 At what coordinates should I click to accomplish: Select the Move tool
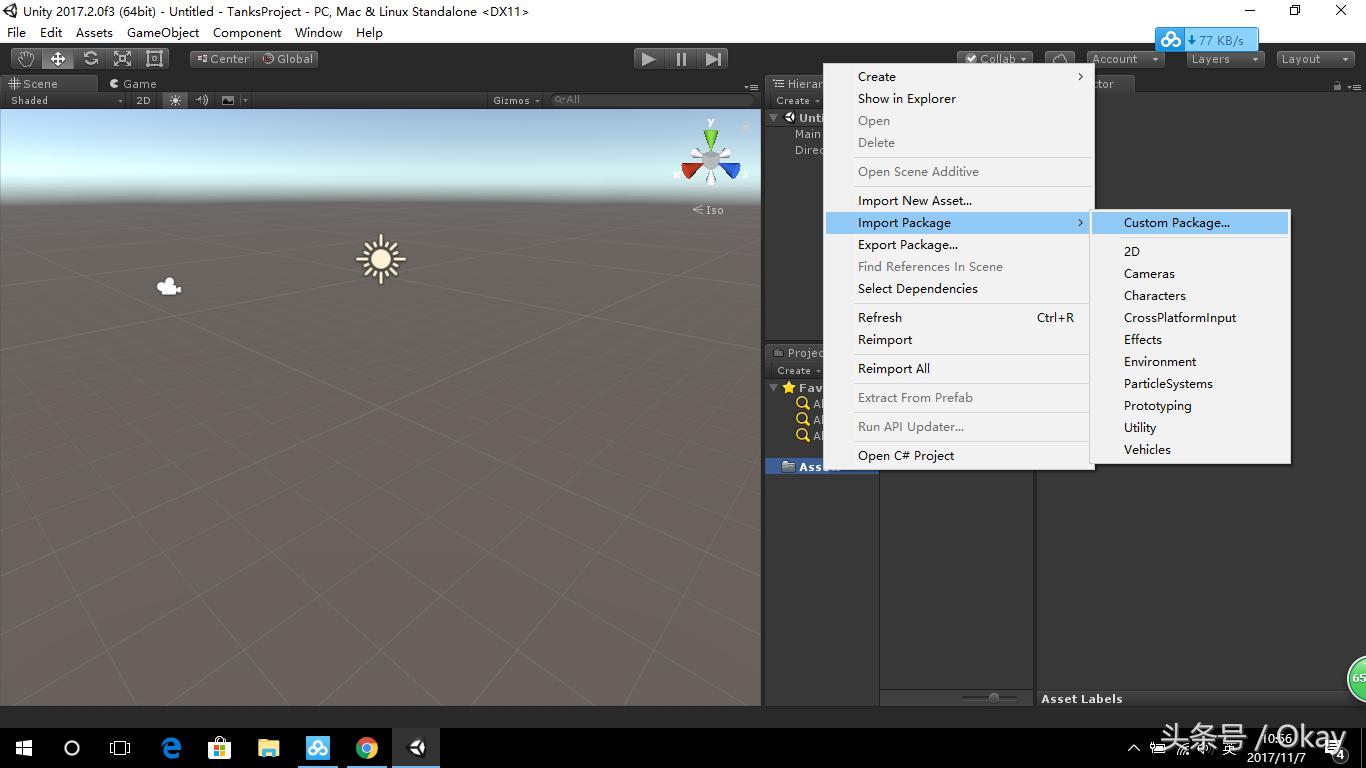[x=57, y=58]
